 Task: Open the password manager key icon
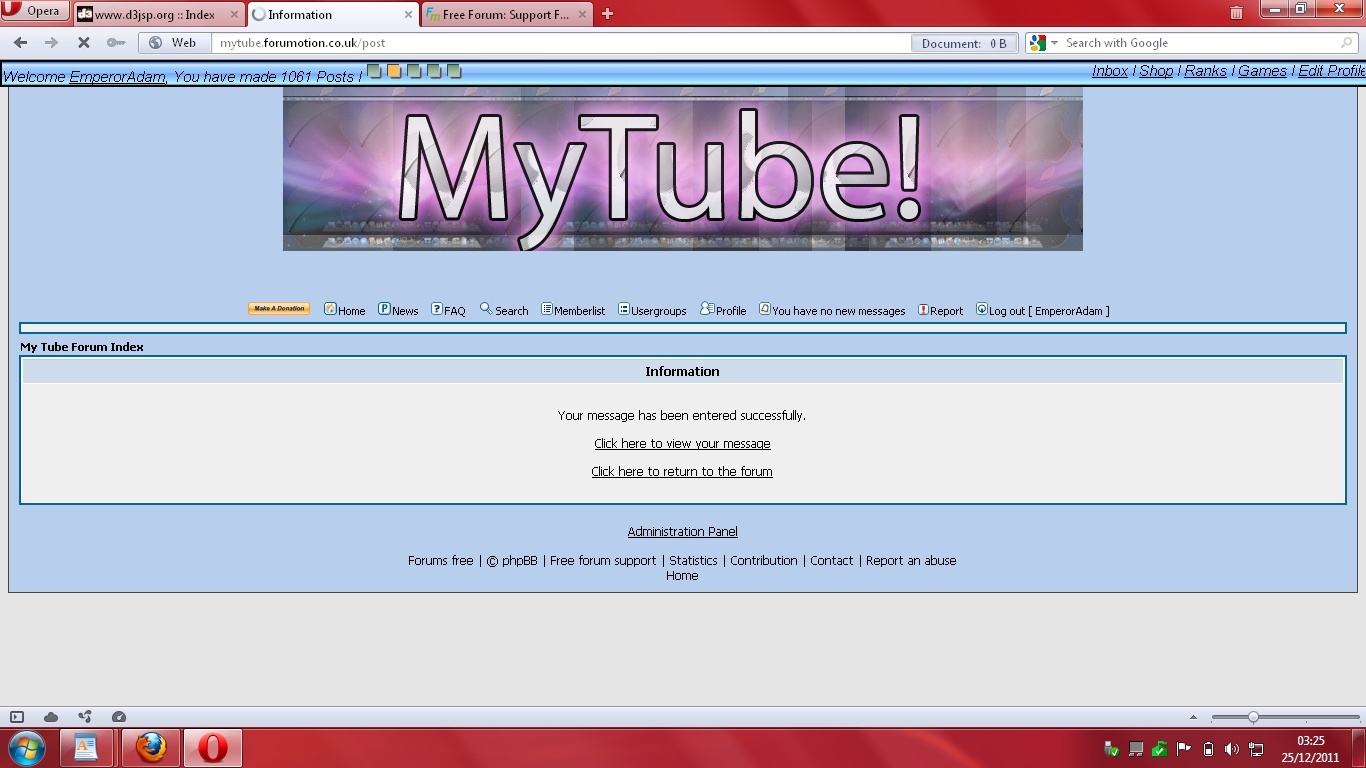(x=116, y=43)
